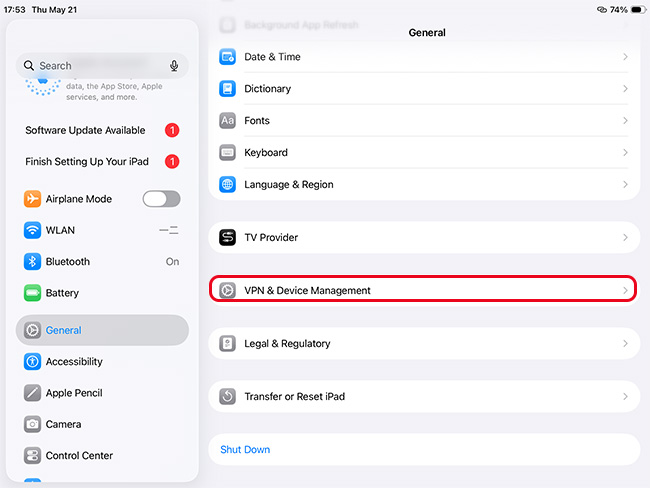Tap the Language & Region globe icon
Viewport: 650px width, 488px height.
(x=227, y=185)
